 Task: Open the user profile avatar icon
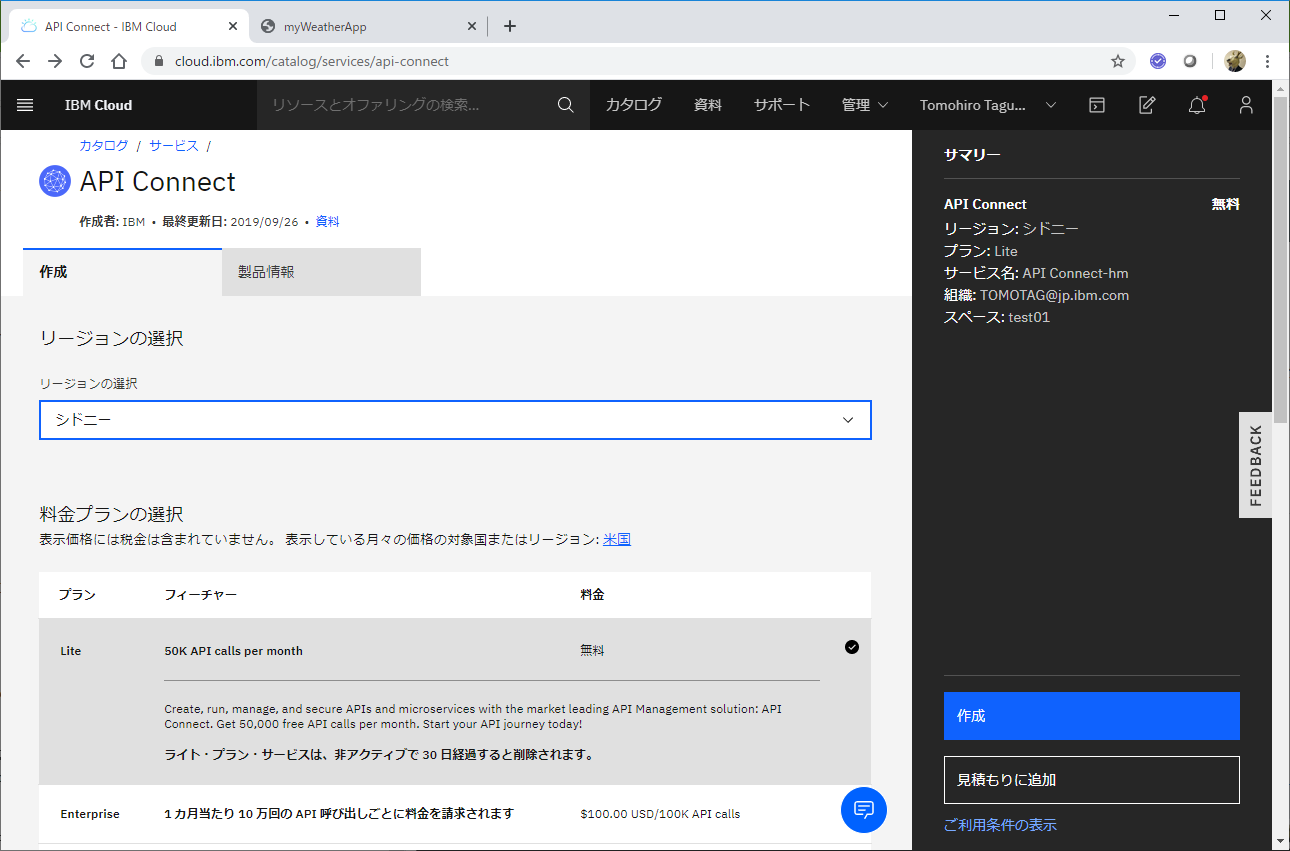(x=1246, y=105)
